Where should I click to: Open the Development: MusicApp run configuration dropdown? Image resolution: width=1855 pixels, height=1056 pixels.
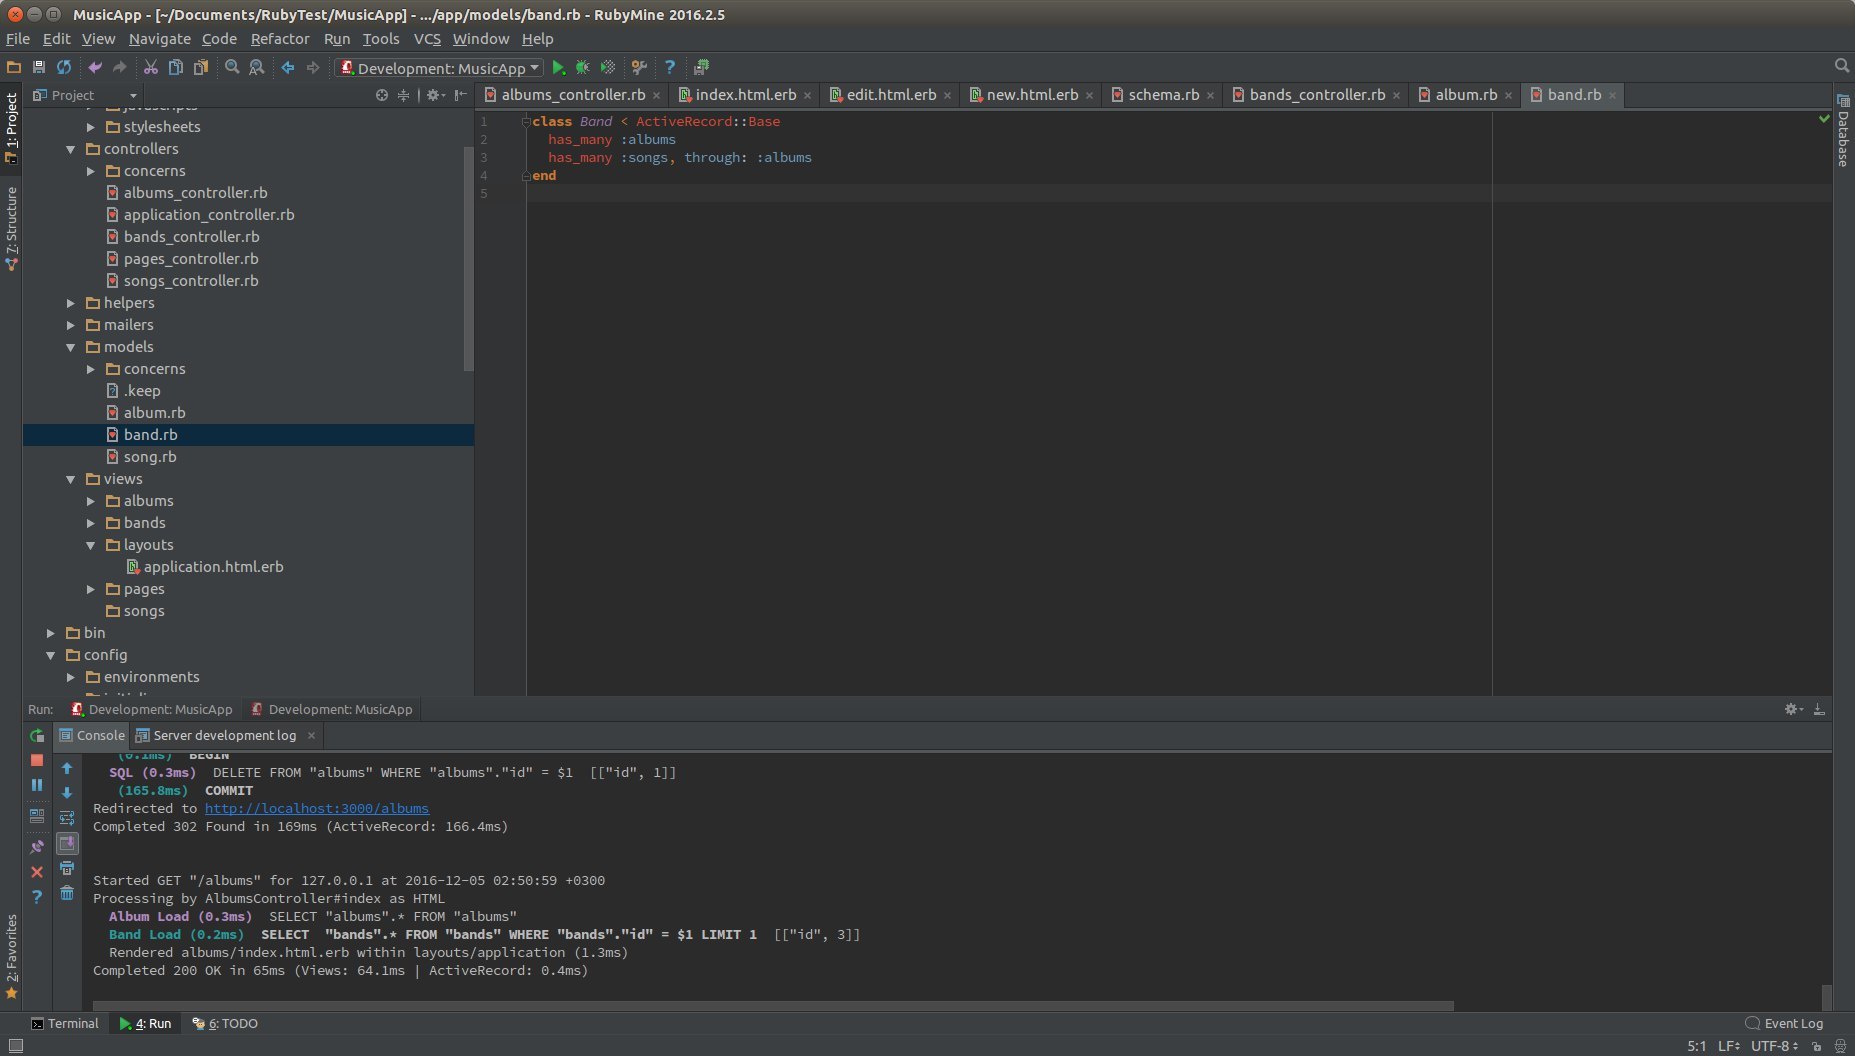440,68
